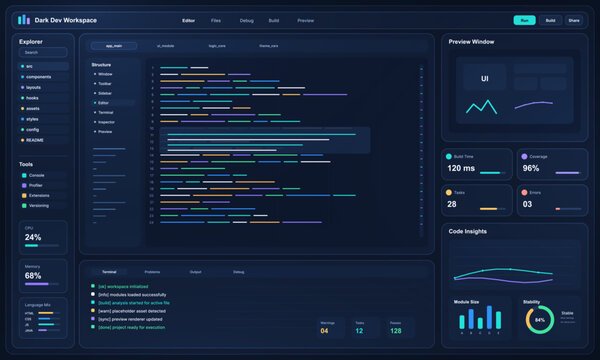Click the purple Profiler tool icon
The width and height of the screenshot is (600, 360).
click(x=24, y=185)
